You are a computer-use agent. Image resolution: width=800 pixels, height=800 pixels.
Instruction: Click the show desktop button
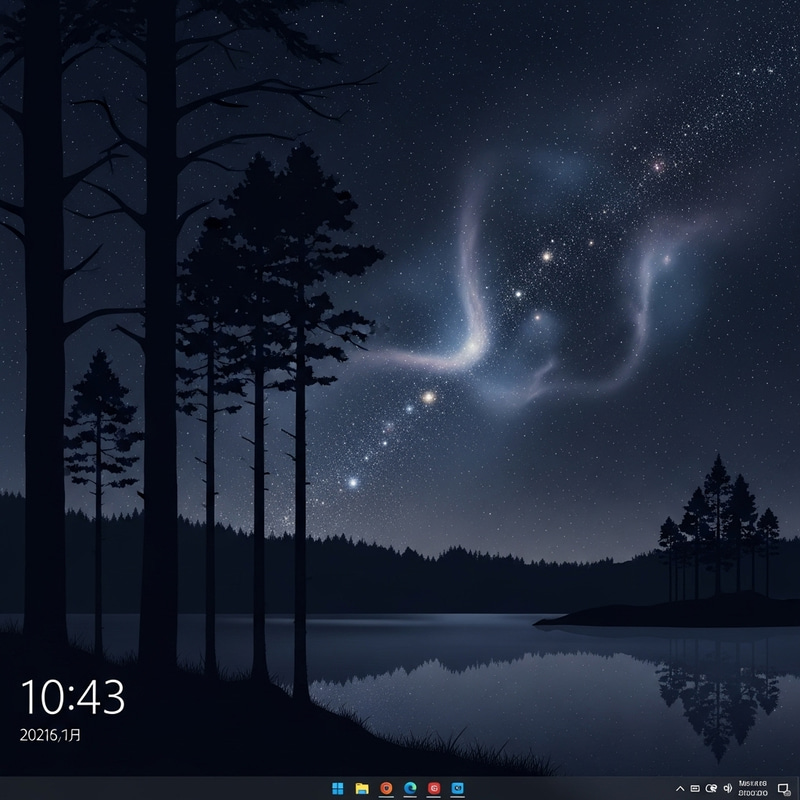coord(798,789)
